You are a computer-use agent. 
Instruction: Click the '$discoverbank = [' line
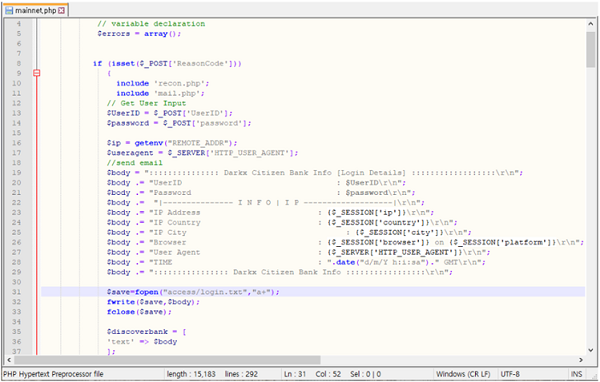point(147,332)
